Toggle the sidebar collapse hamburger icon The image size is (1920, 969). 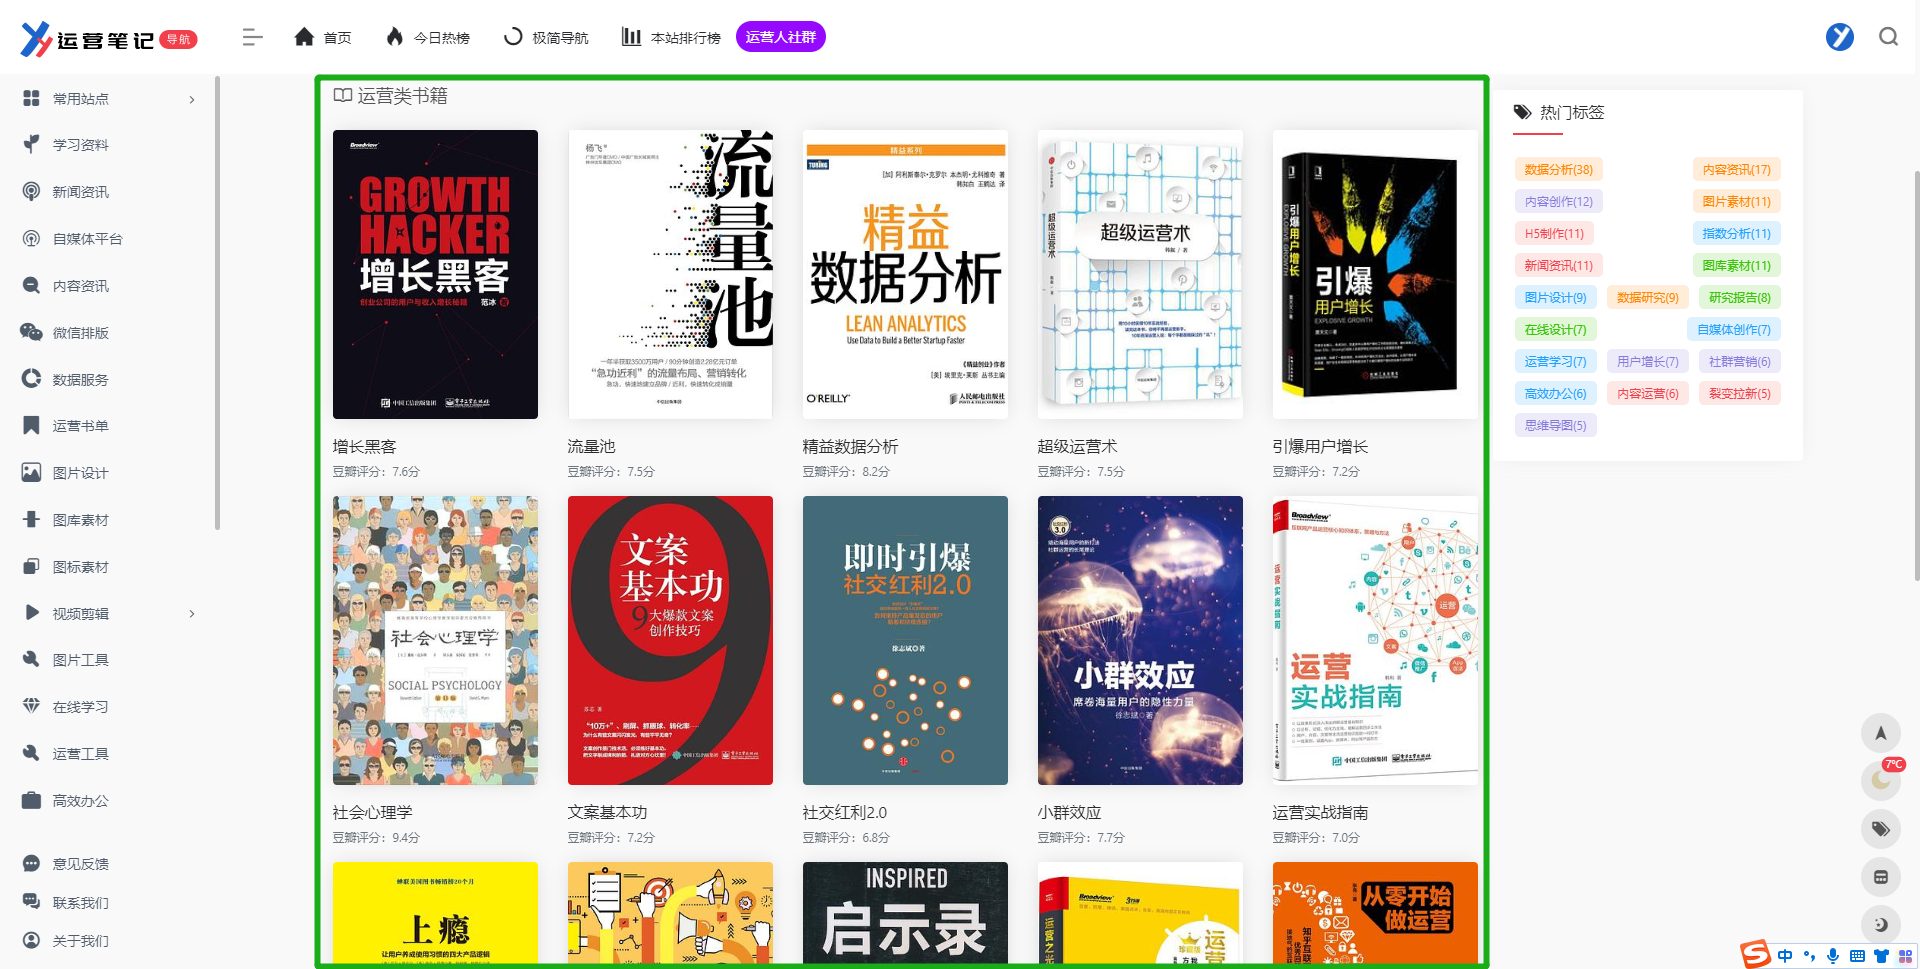pyautogui.click(x=252, y=37)
